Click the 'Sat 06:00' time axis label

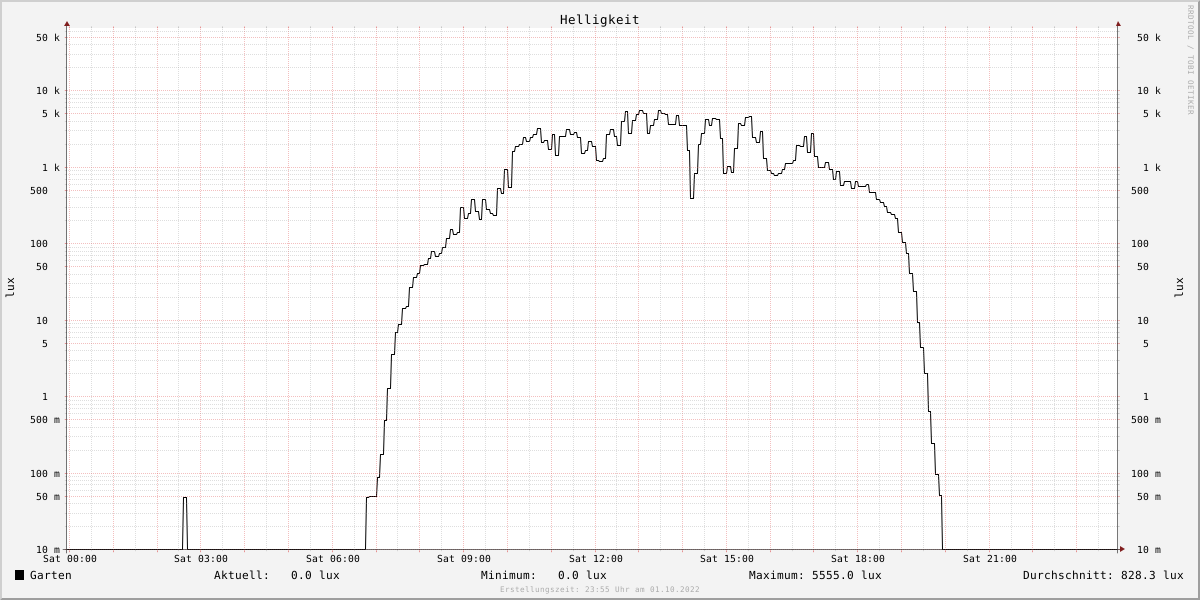point(333,559)
